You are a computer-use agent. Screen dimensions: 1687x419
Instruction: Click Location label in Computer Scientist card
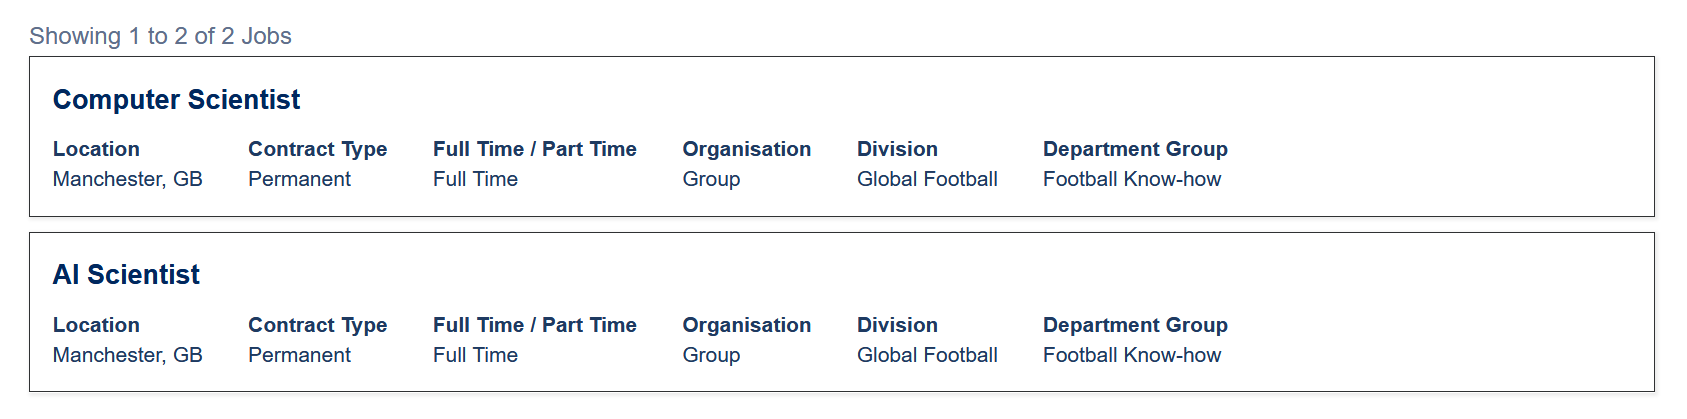(x=96, y=149)
